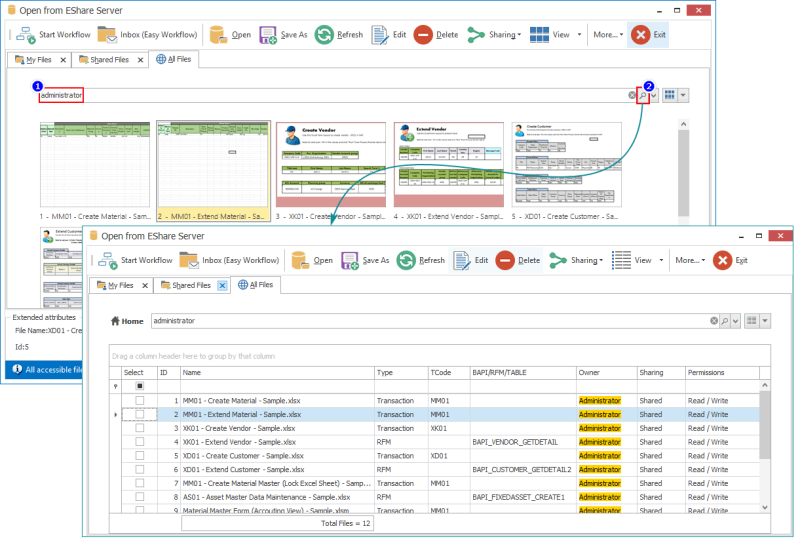This screenshot has width=800, height=541.
Task: Select the My Files tab in the back window
Action: click(x=38, y=60)
